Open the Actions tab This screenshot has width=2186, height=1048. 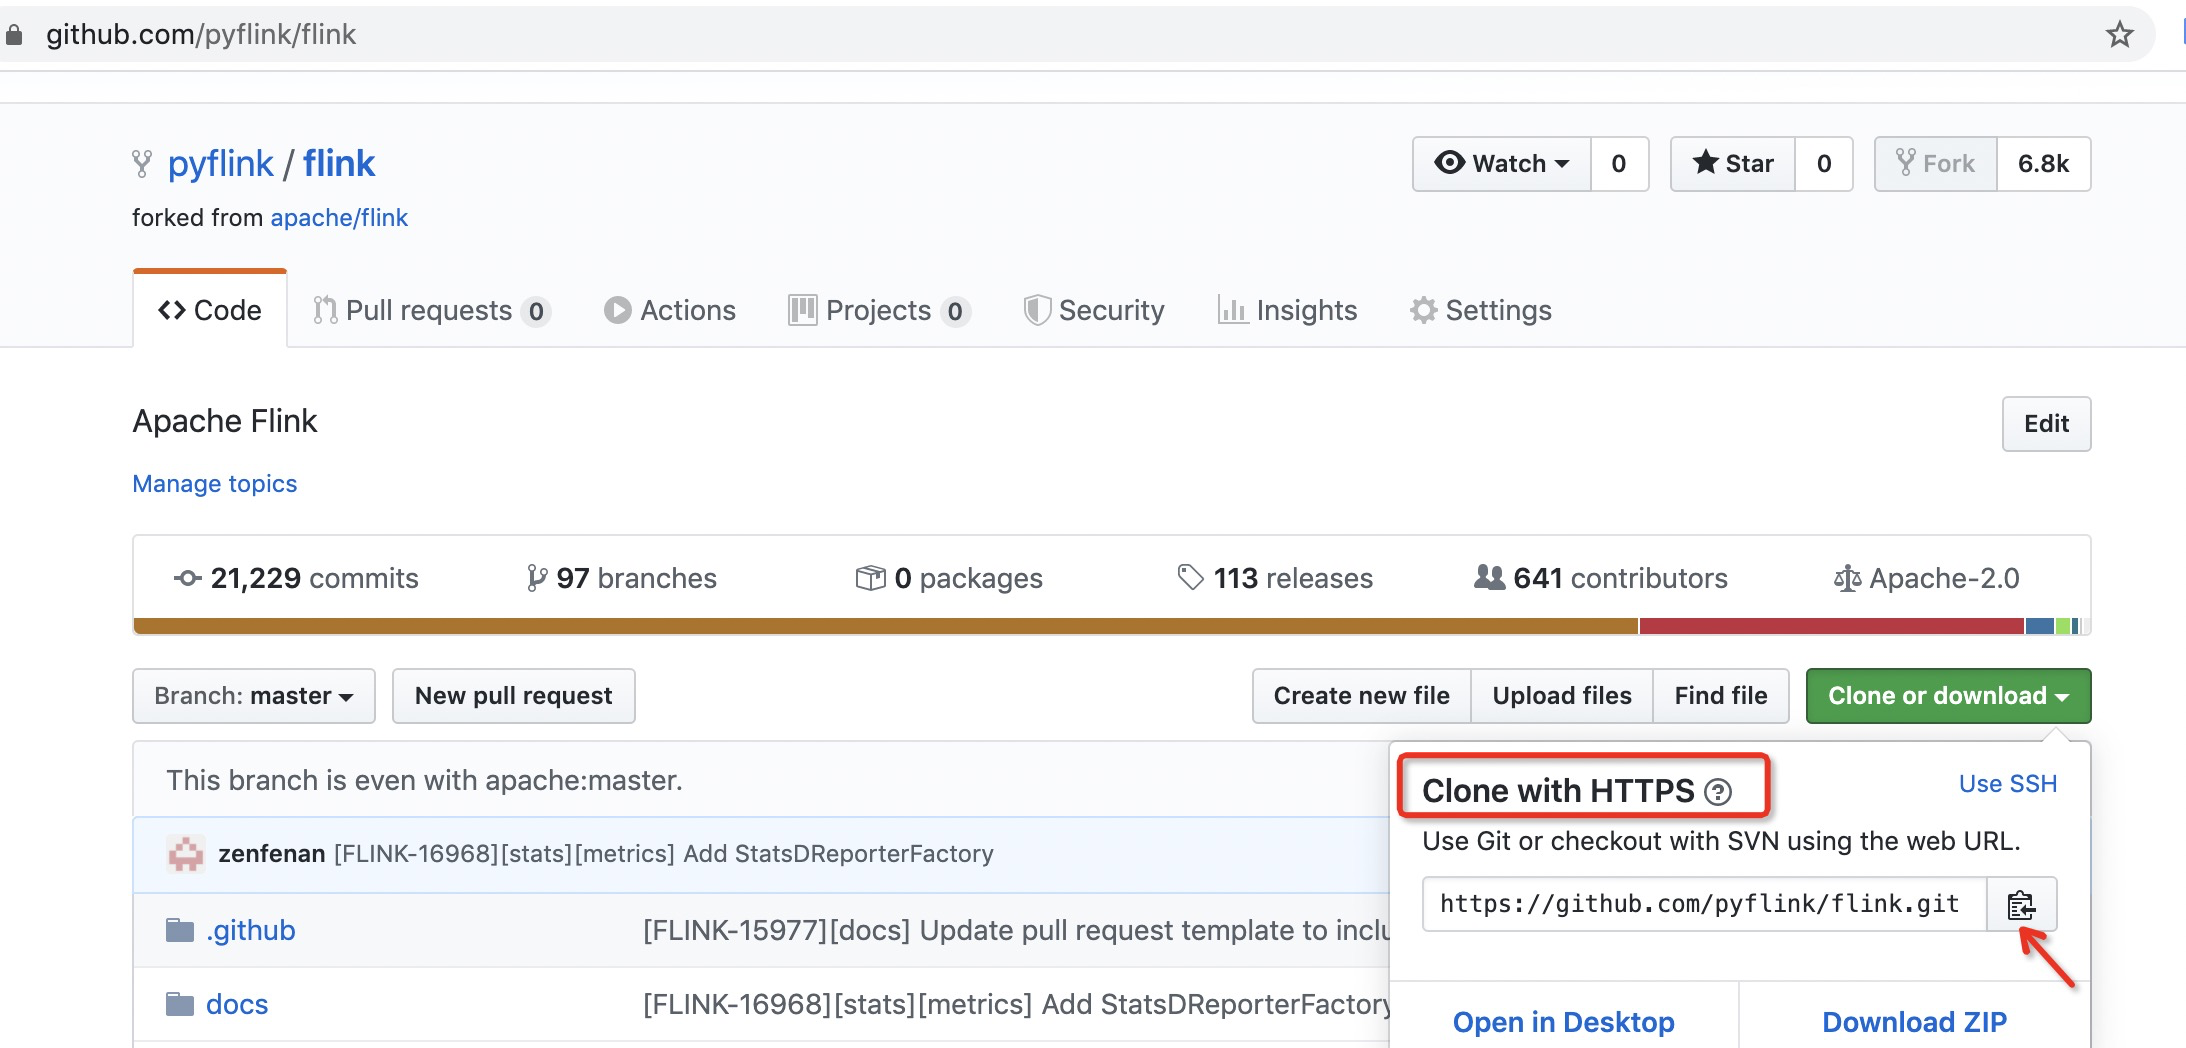(670, 311)
